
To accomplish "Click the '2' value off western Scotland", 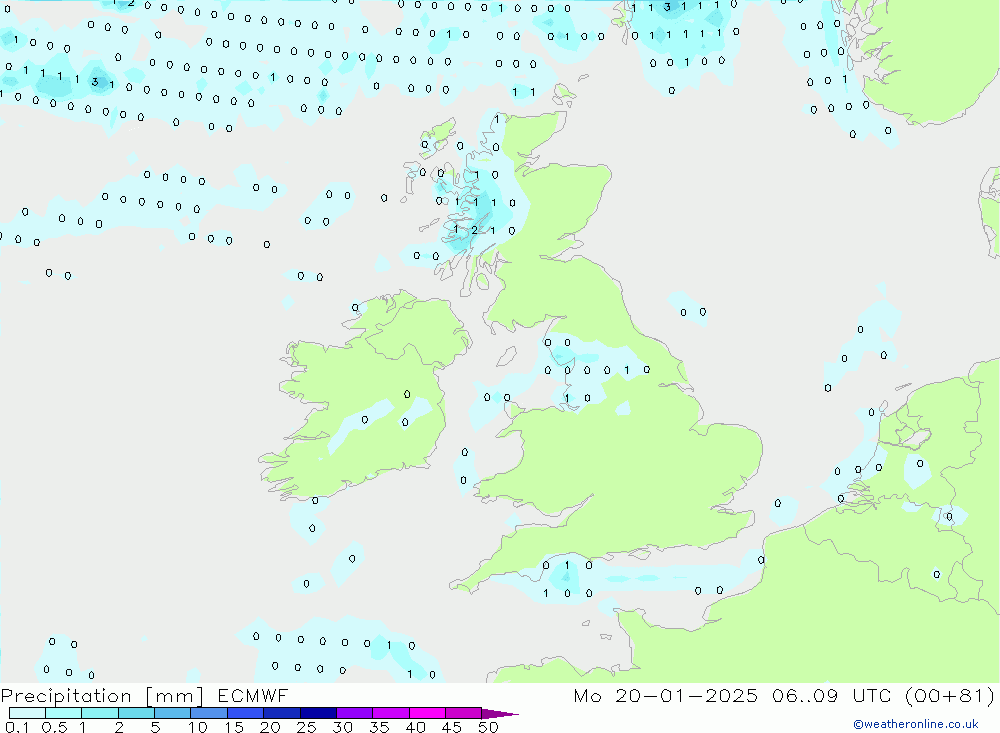I will point(474,230).
